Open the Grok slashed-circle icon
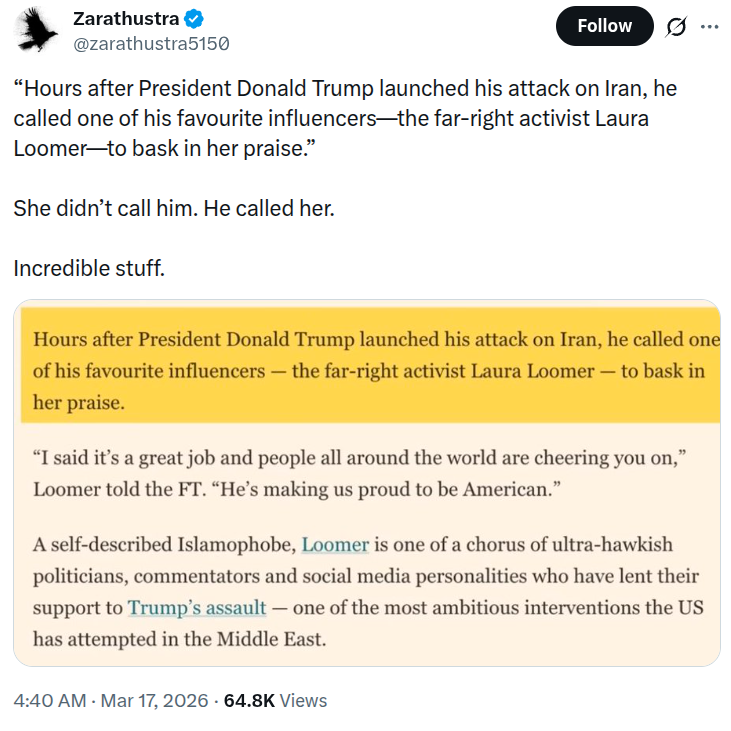The image size is (731, 731). pos(677,26)
